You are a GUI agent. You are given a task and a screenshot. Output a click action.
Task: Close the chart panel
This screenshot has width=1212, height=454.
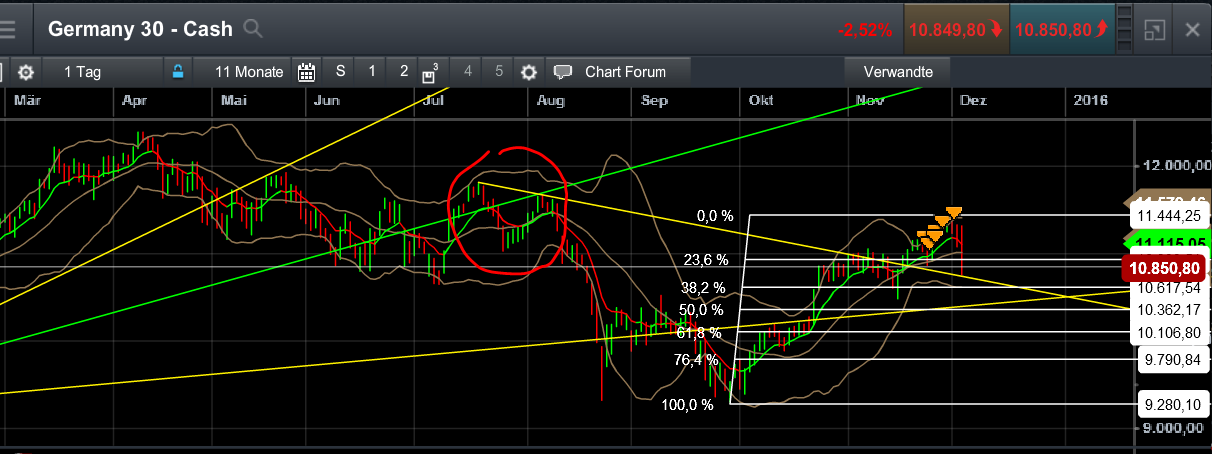[x=1192, y=30]
